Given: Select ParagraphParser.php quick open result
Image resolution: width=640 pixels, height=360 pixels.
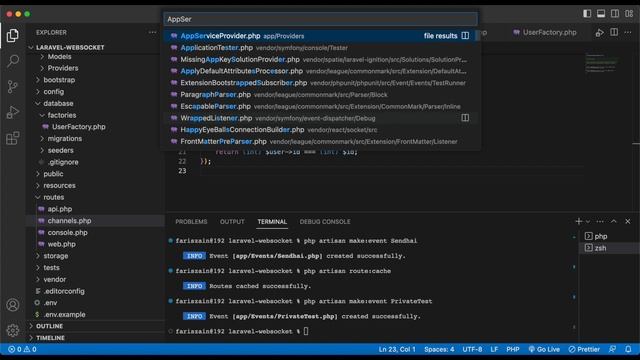Looking at the screenshot, I should coord(320,95).
